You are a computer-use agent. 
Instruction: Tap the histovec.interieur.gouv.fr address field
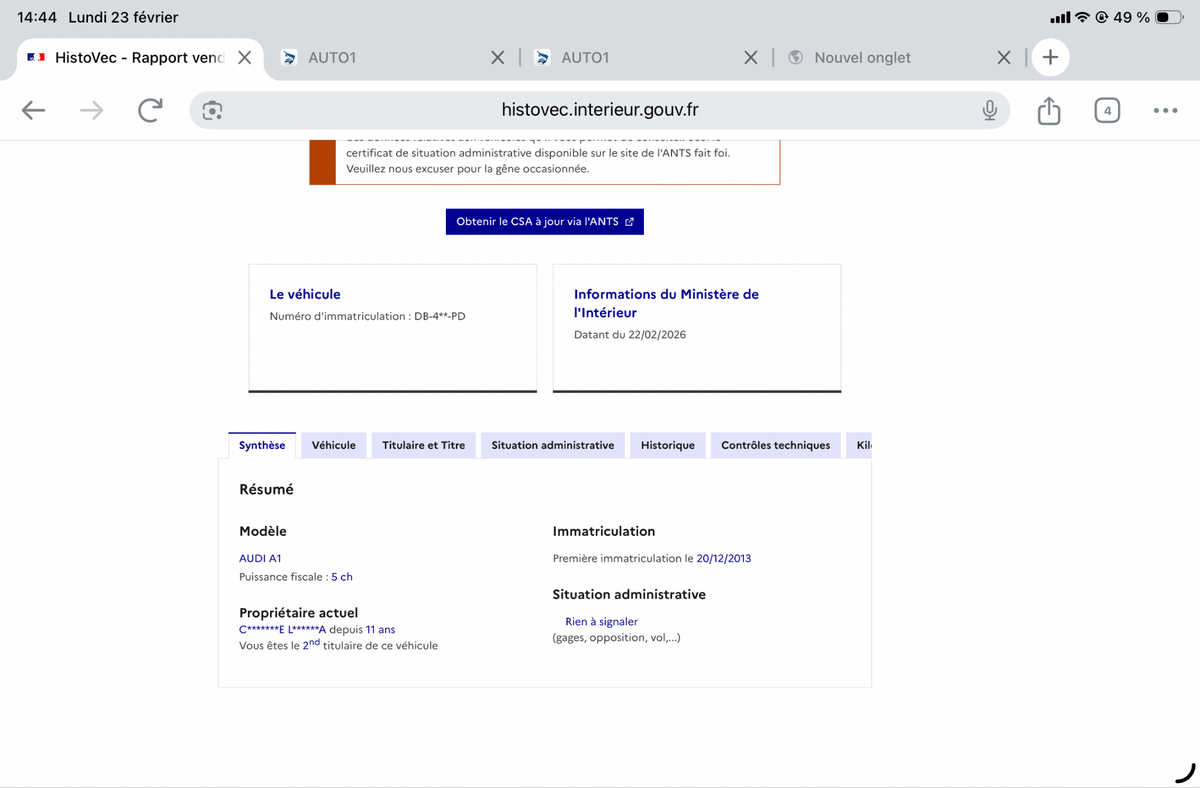pyautogui.click(x=600, y=111)
